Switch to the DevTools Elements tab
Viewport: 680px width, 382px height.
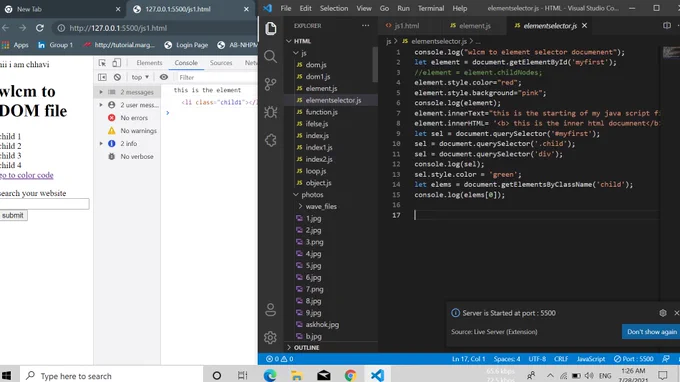149,63
